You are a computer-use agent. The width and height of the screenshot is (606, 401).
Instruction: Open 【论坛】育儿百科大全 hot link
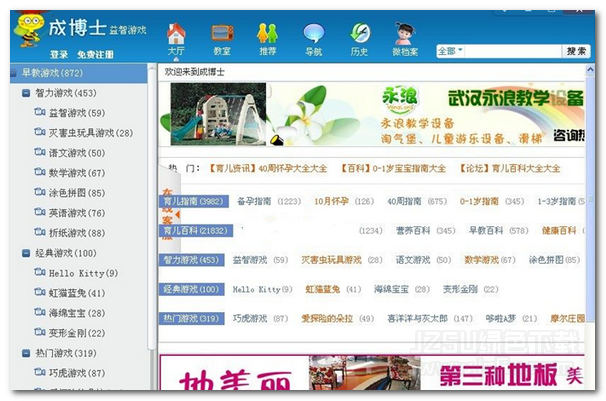pos(509,168)
